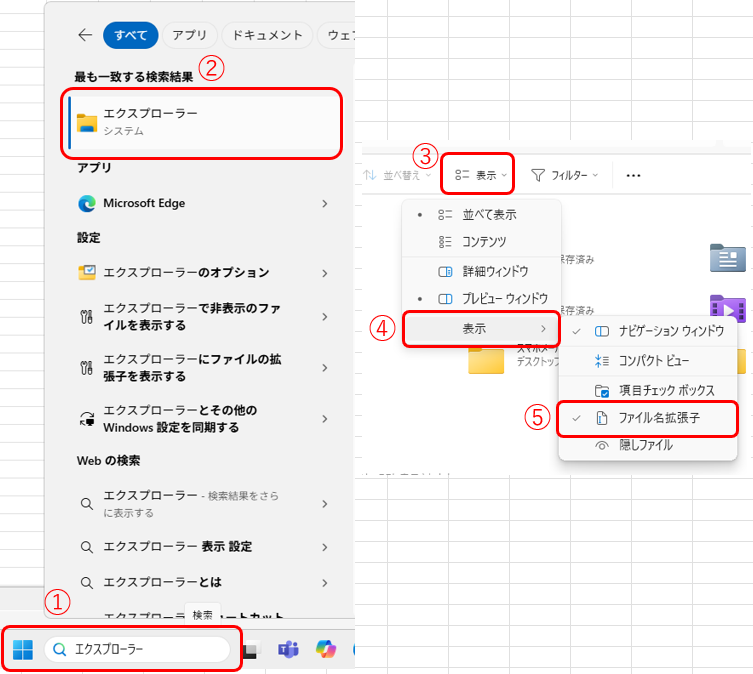Click the documents folder icon in Explorer

click(x=728, y=258)
